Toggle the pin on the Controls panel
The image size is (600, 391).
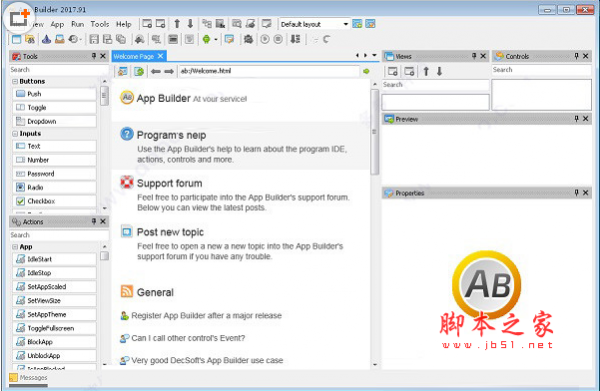pyautogui.click(x=576, y=56)
